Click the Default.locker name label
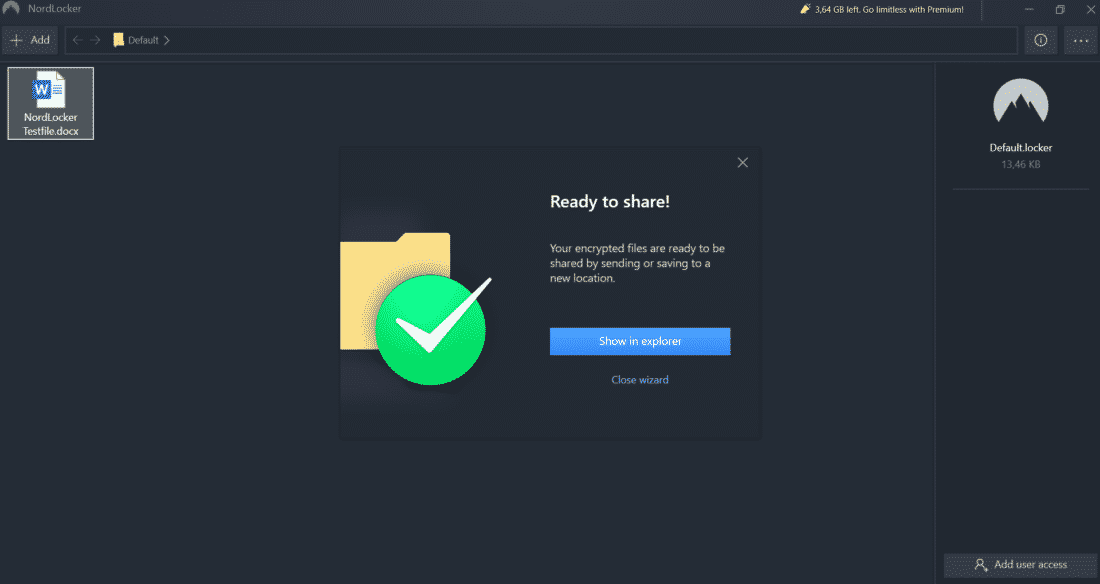The height and width of the screenshot is (584, 1100). pyautogui.click(x=1021, y=147)
